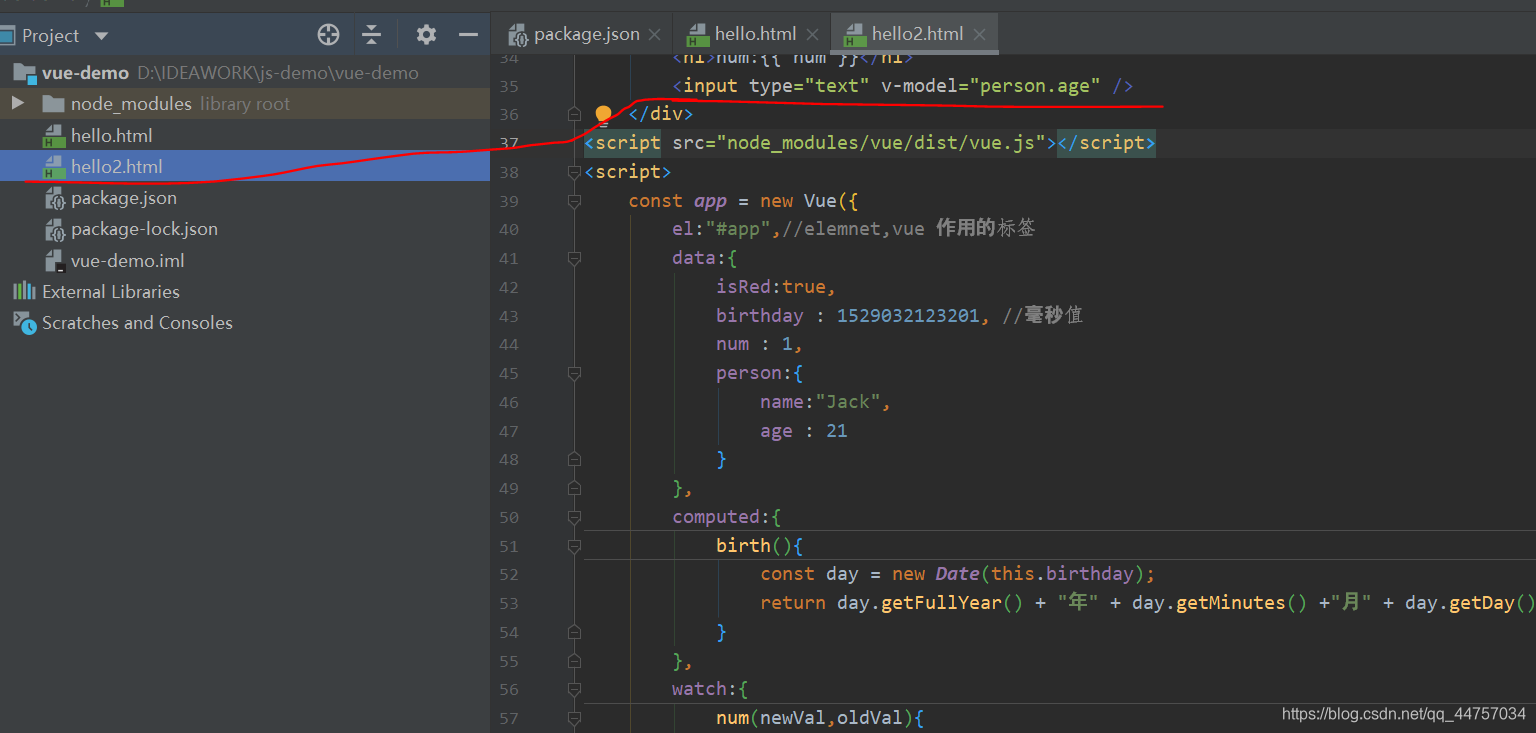Fold the computed block at line 50
This screenshot has height=733, width=1536.
574,517
